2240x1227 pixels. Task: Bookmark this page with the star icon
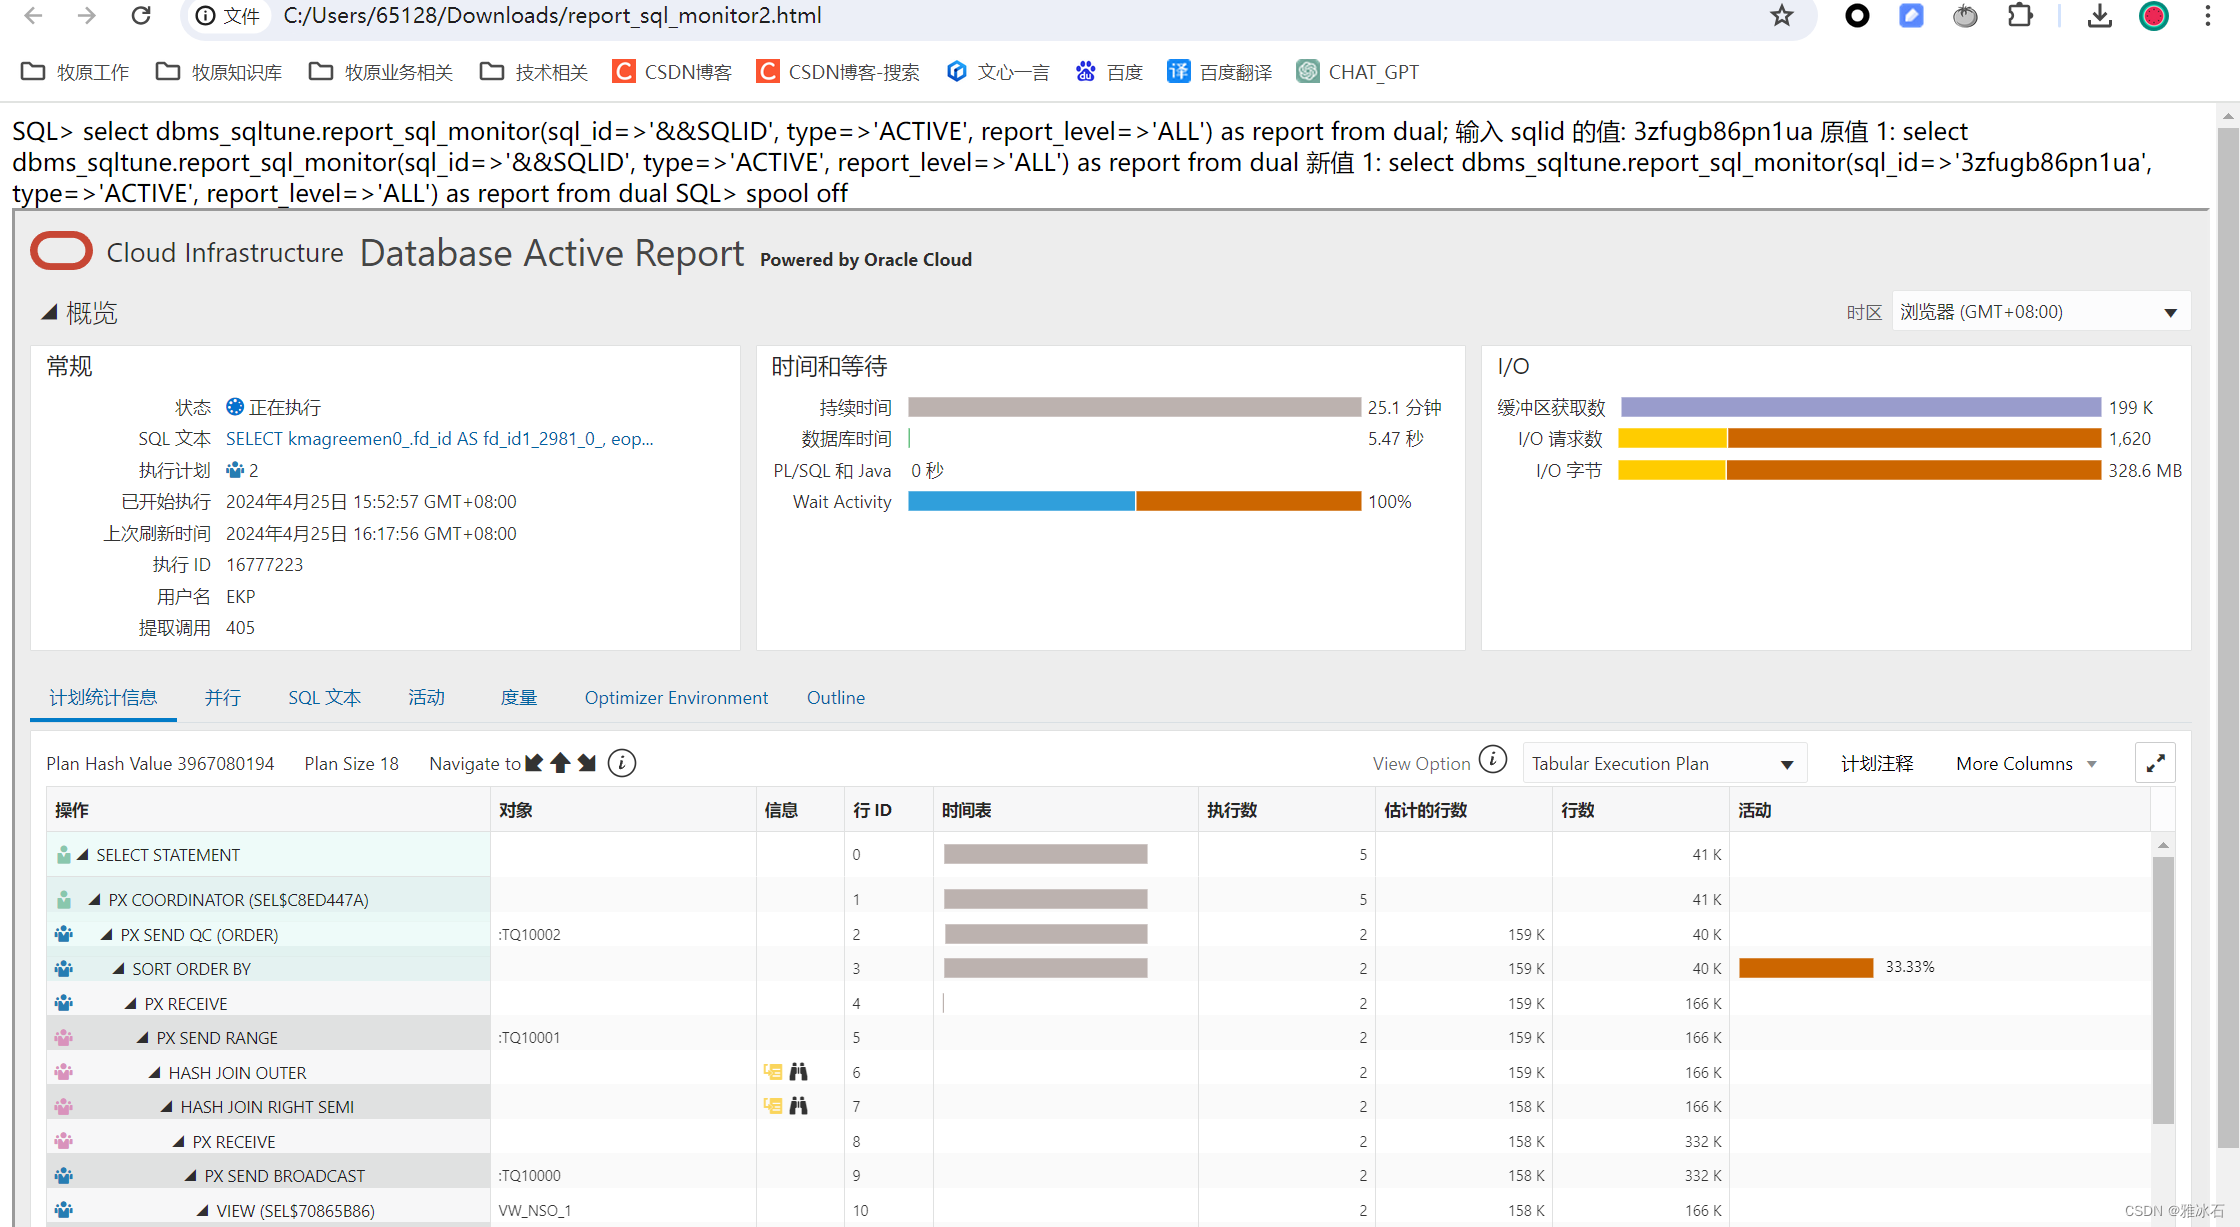coord(1781,16)
